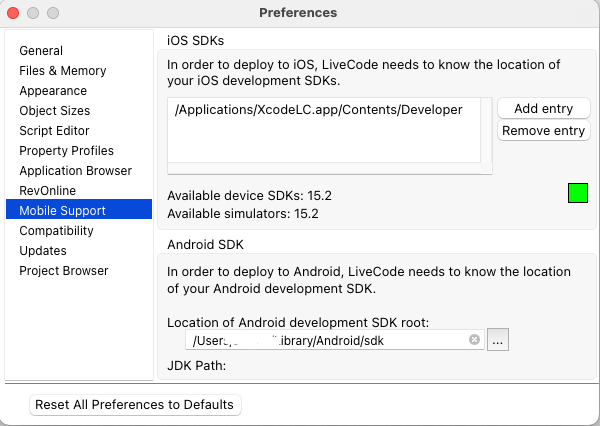
Task: Browse for Android SDK root folder
Action: tap(499, 340)
